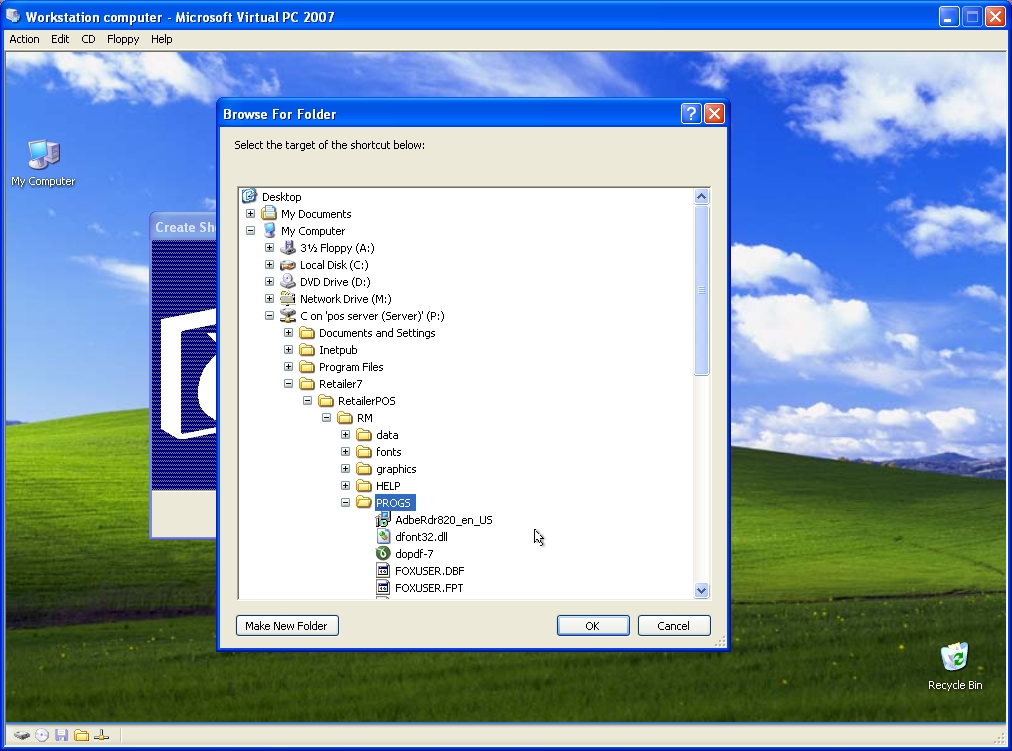Image resolution: width=1012 pixels, height=751 pixels.
Task: Collapse the My Computer node in tree
Action: pos(250,230)
